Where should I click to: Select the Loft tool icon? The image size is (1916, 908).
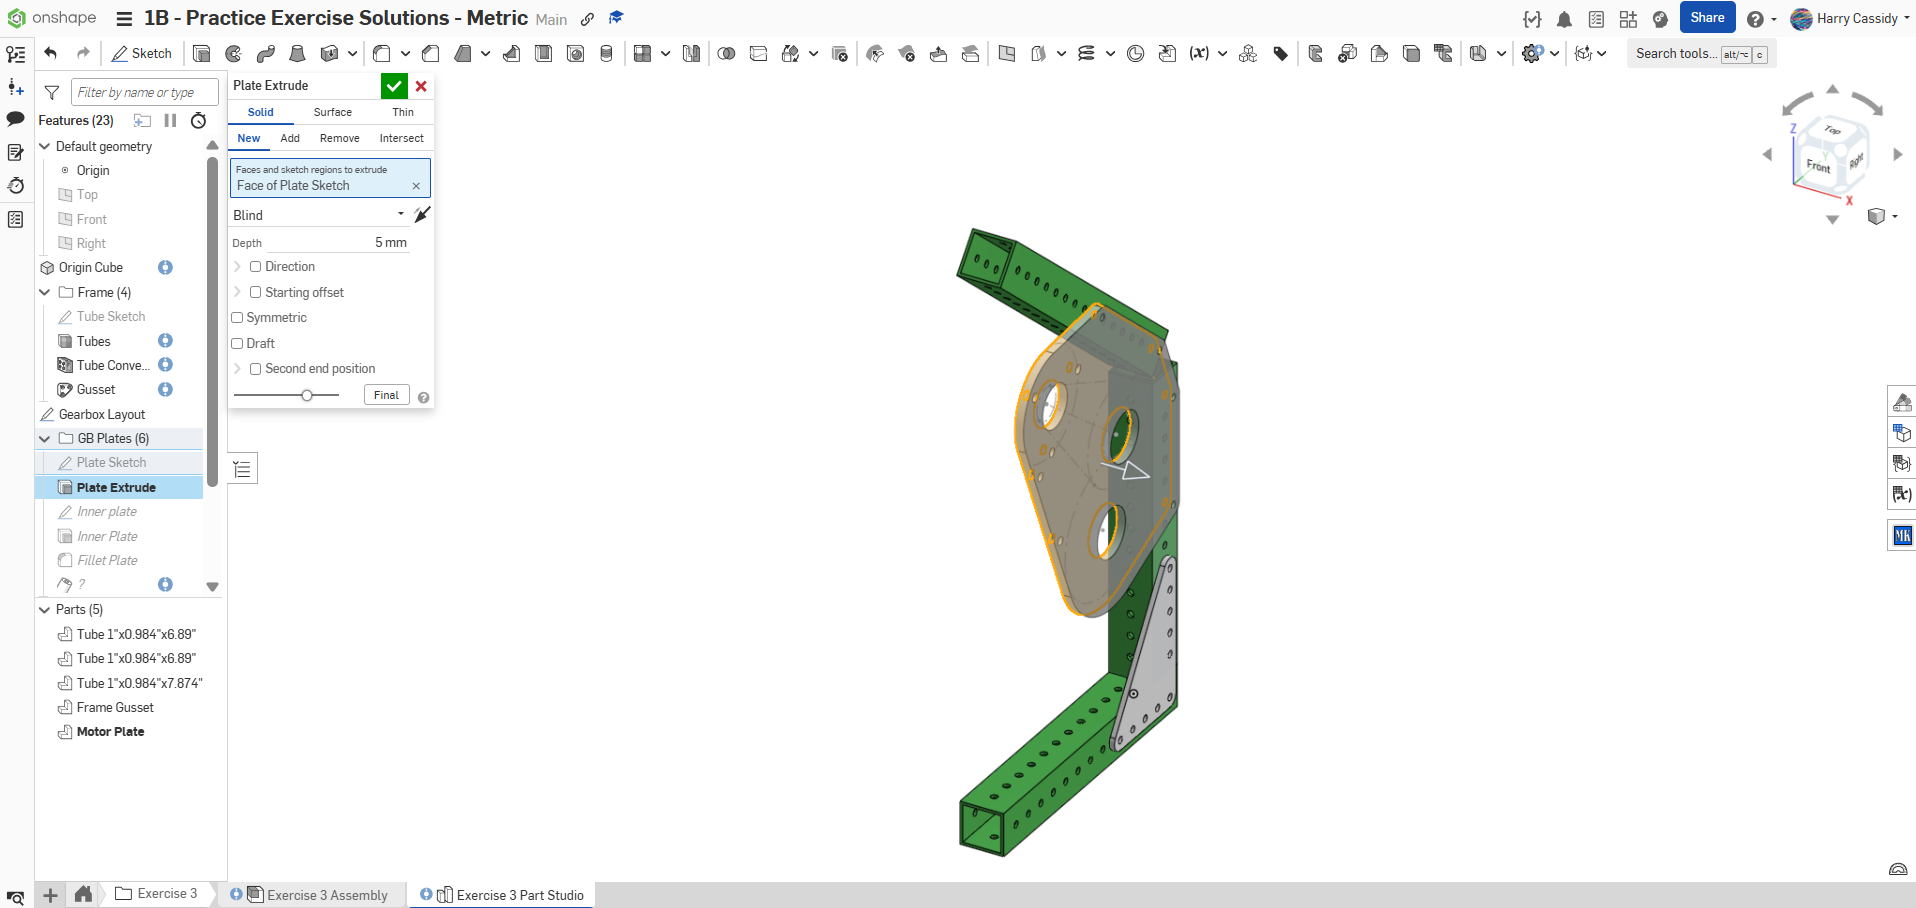[x=297, y=54]
